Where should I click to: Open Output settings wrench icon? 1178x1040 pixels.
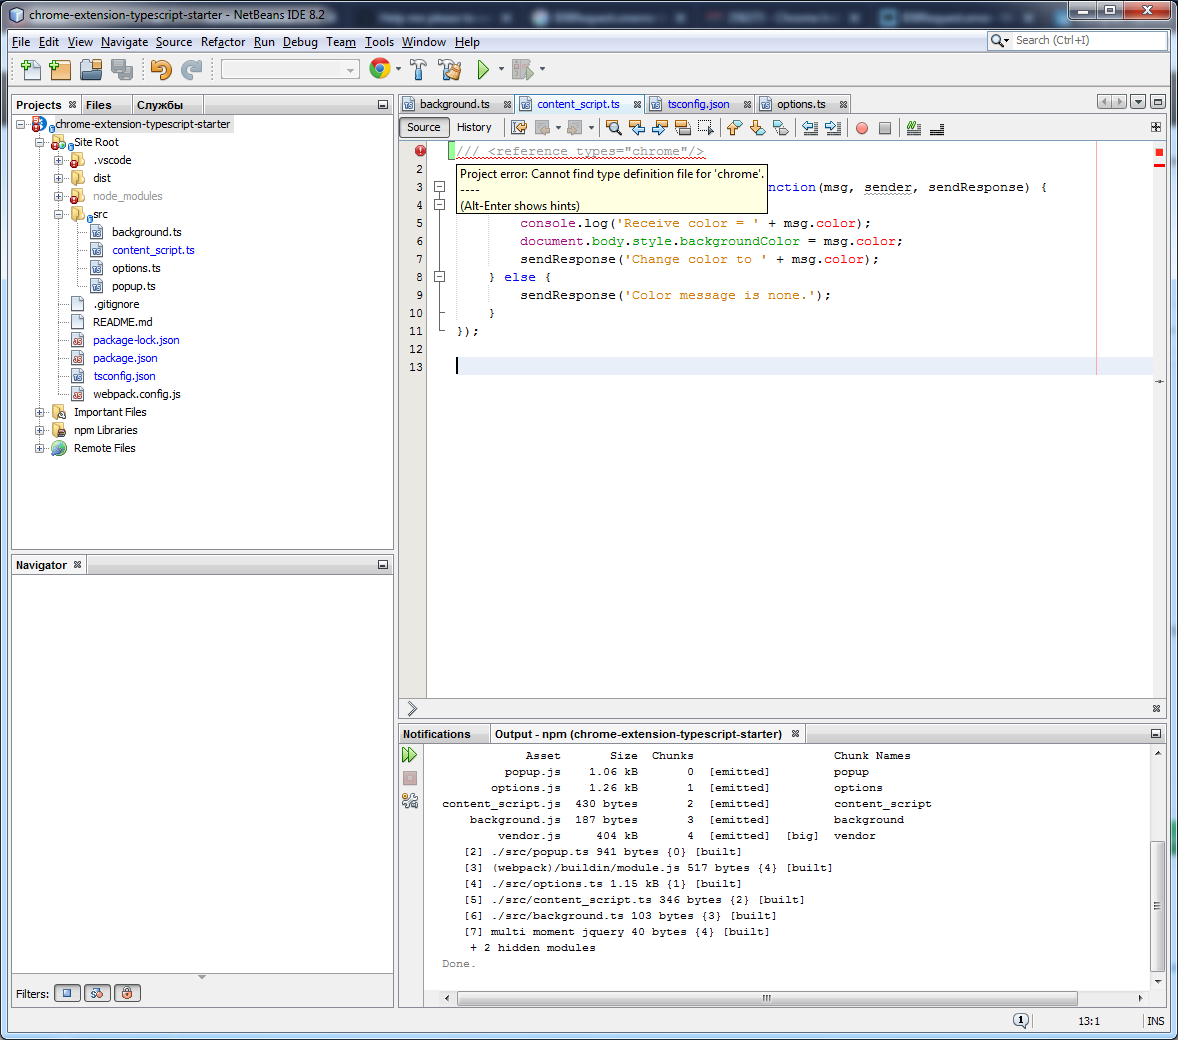click(409, 801)
